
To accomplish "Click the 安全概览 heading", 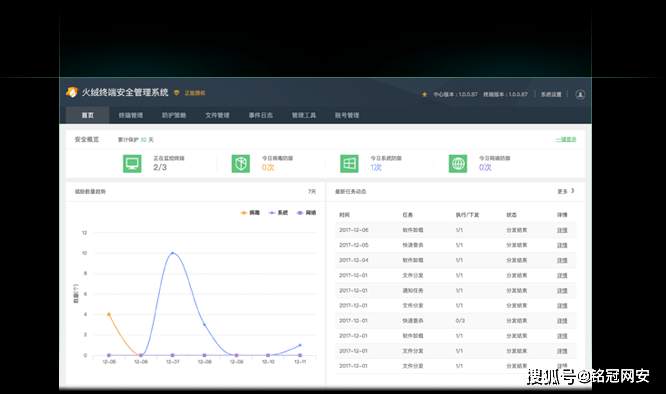I will point(87,139).
